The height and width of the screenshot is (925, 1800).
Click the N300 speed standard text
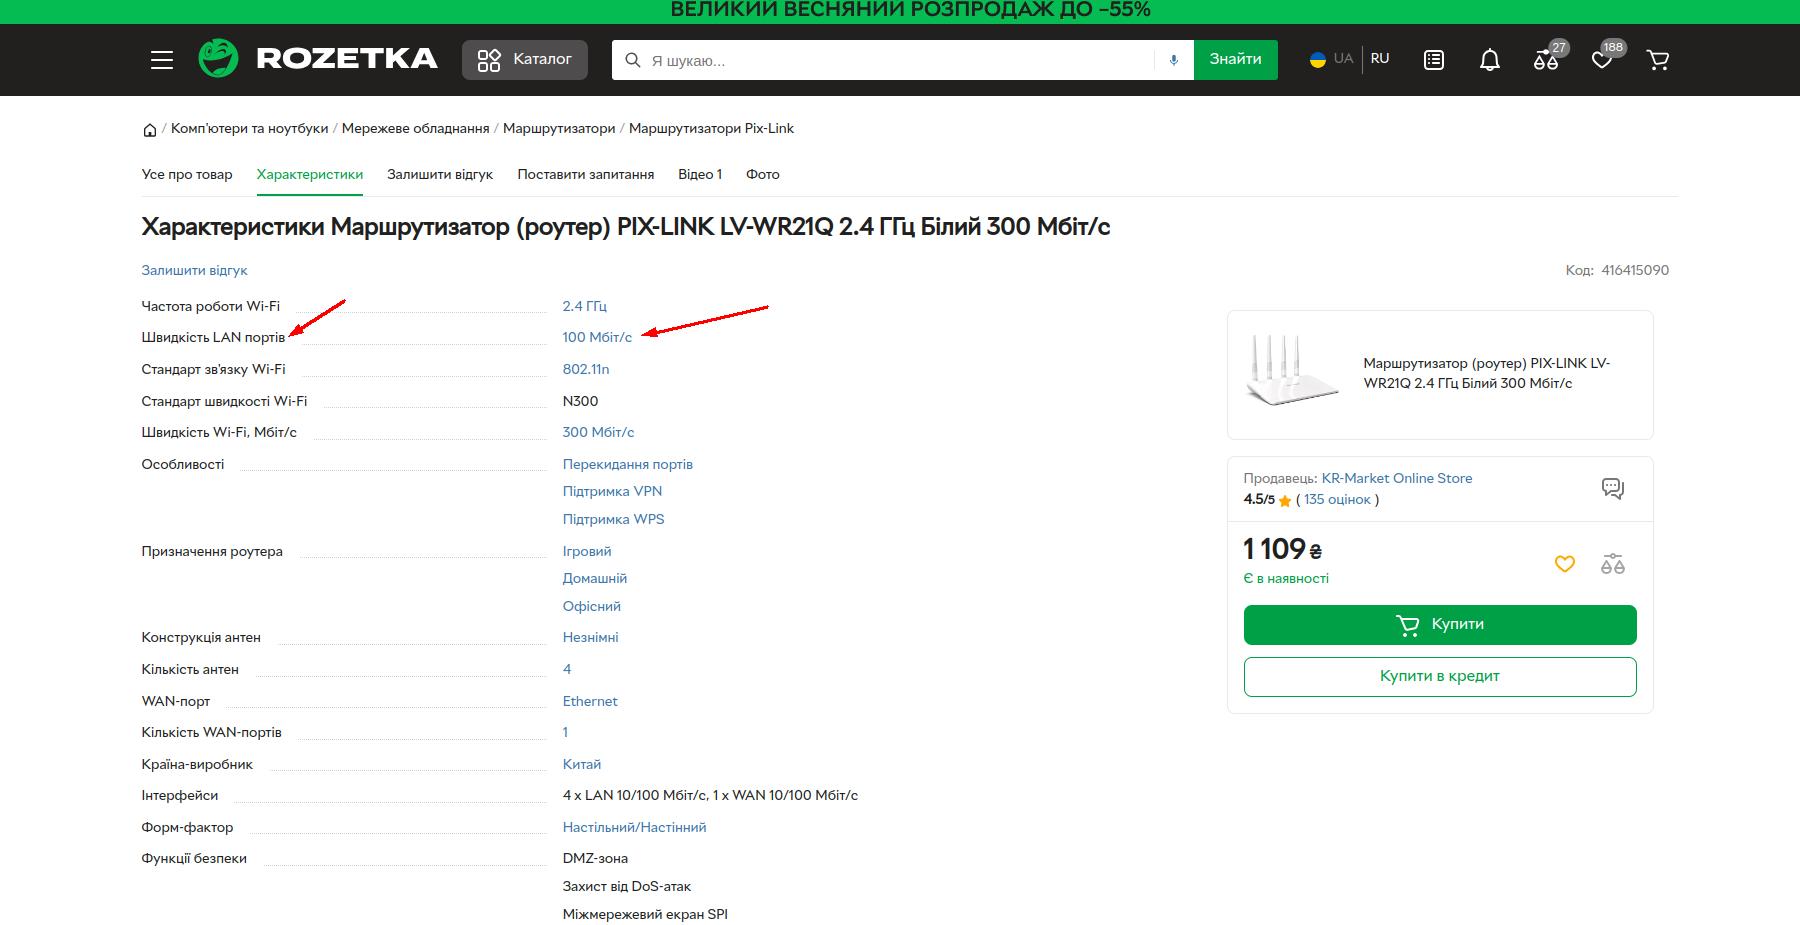click(581, 402)
